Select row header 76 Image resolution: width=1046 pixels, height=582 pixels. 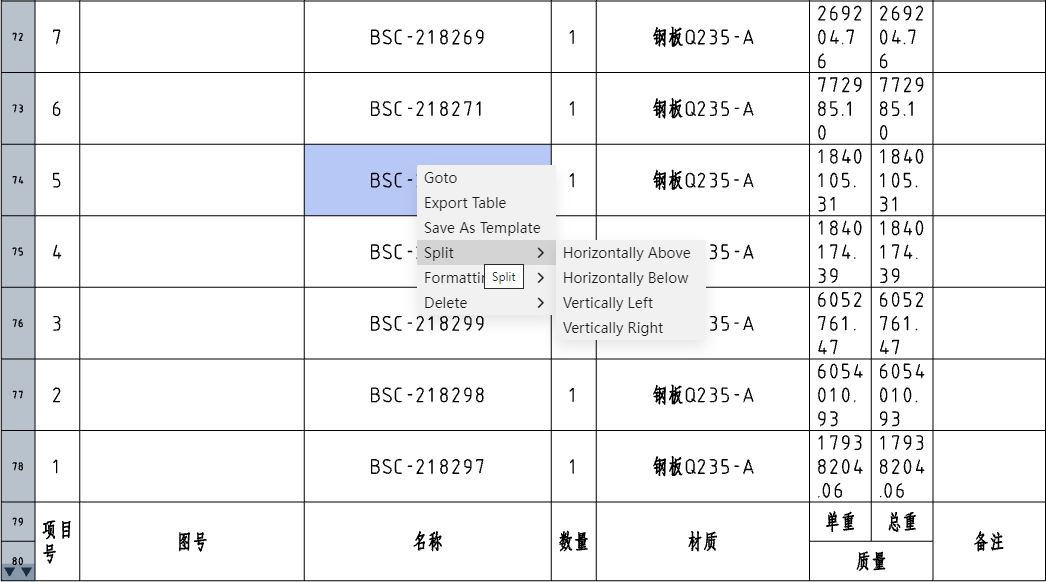[18, 324]
